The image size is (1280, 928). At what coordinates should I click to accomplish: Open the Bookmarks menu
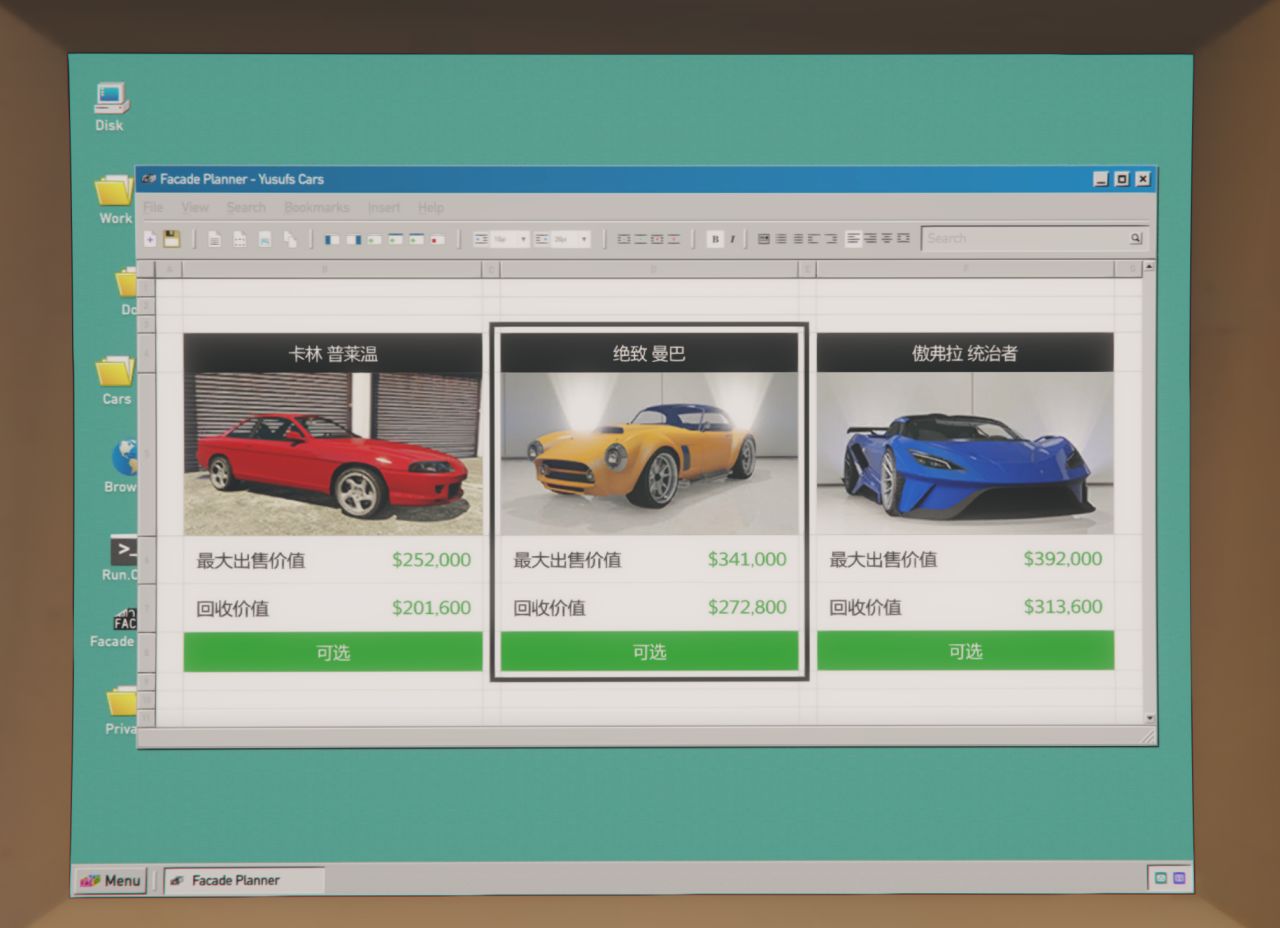tap(317, 208)
